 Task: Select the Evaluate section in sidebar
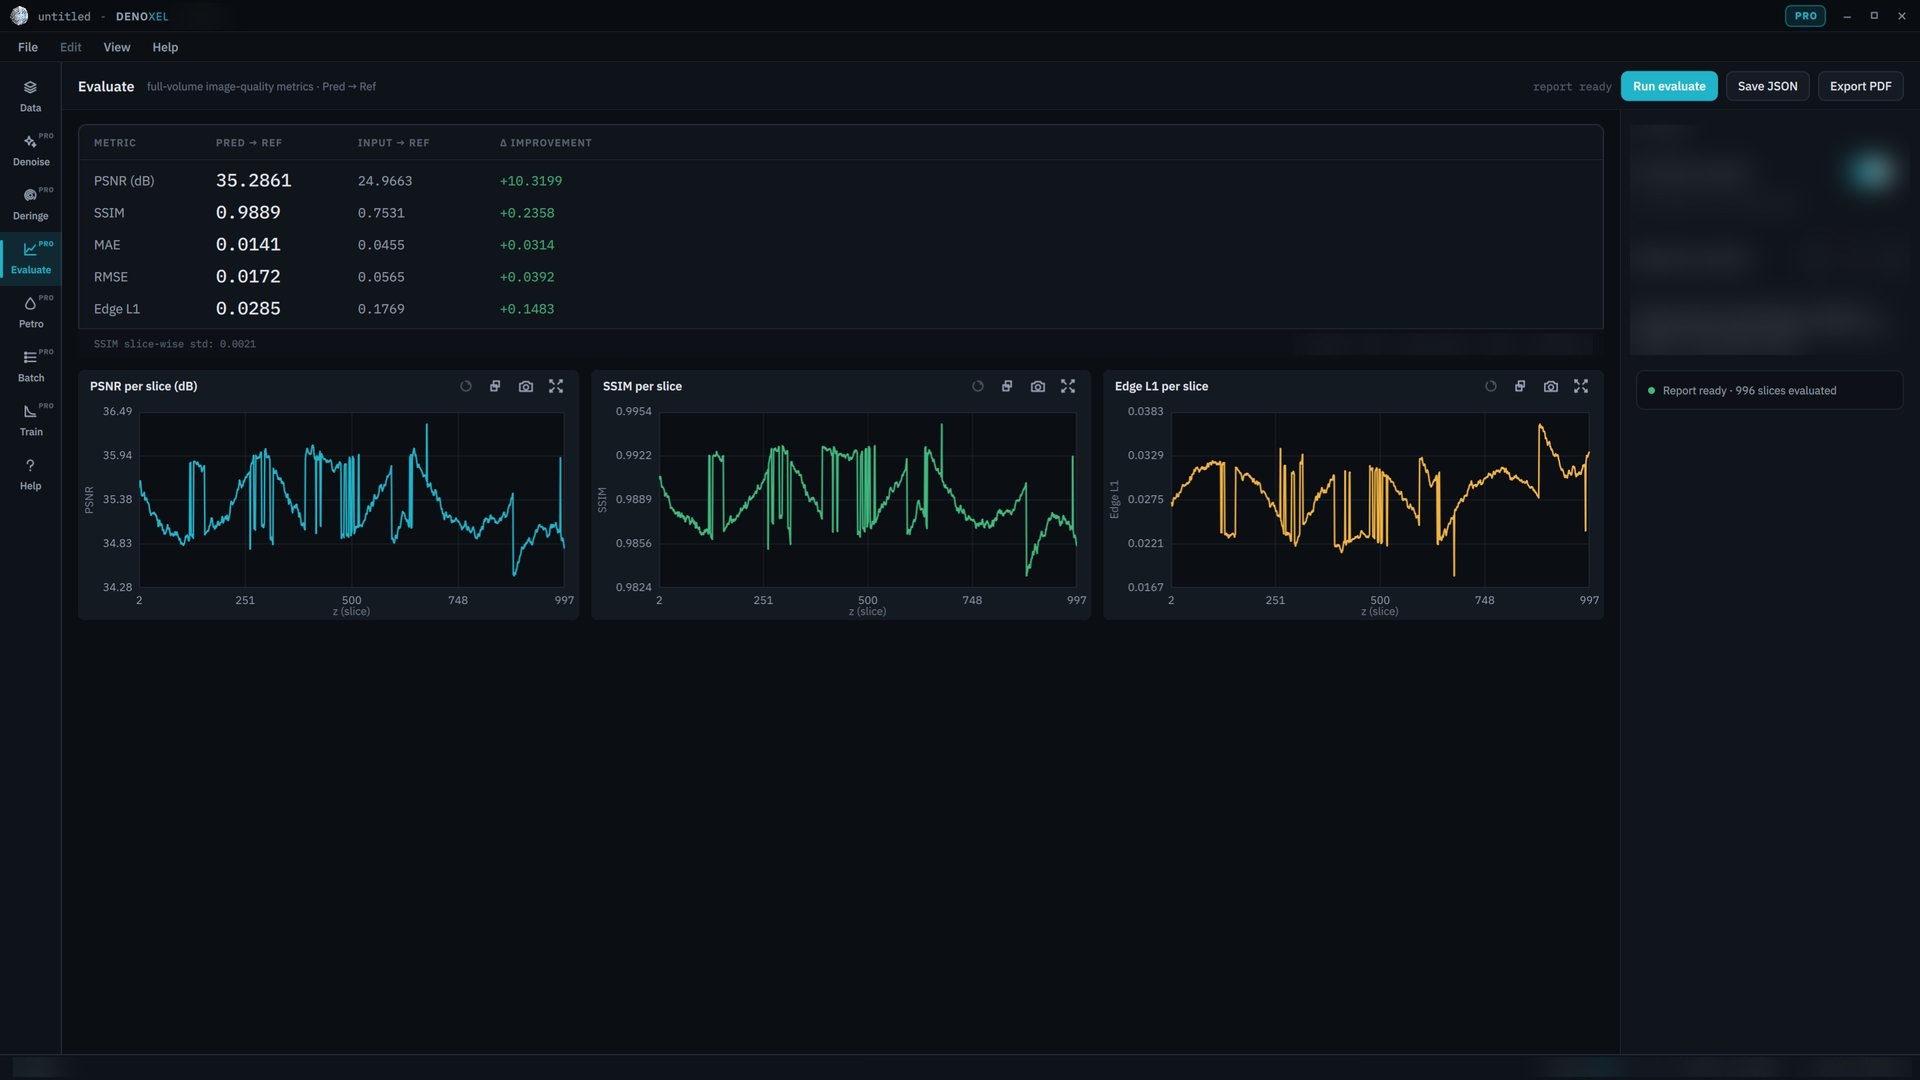[30, 258]
